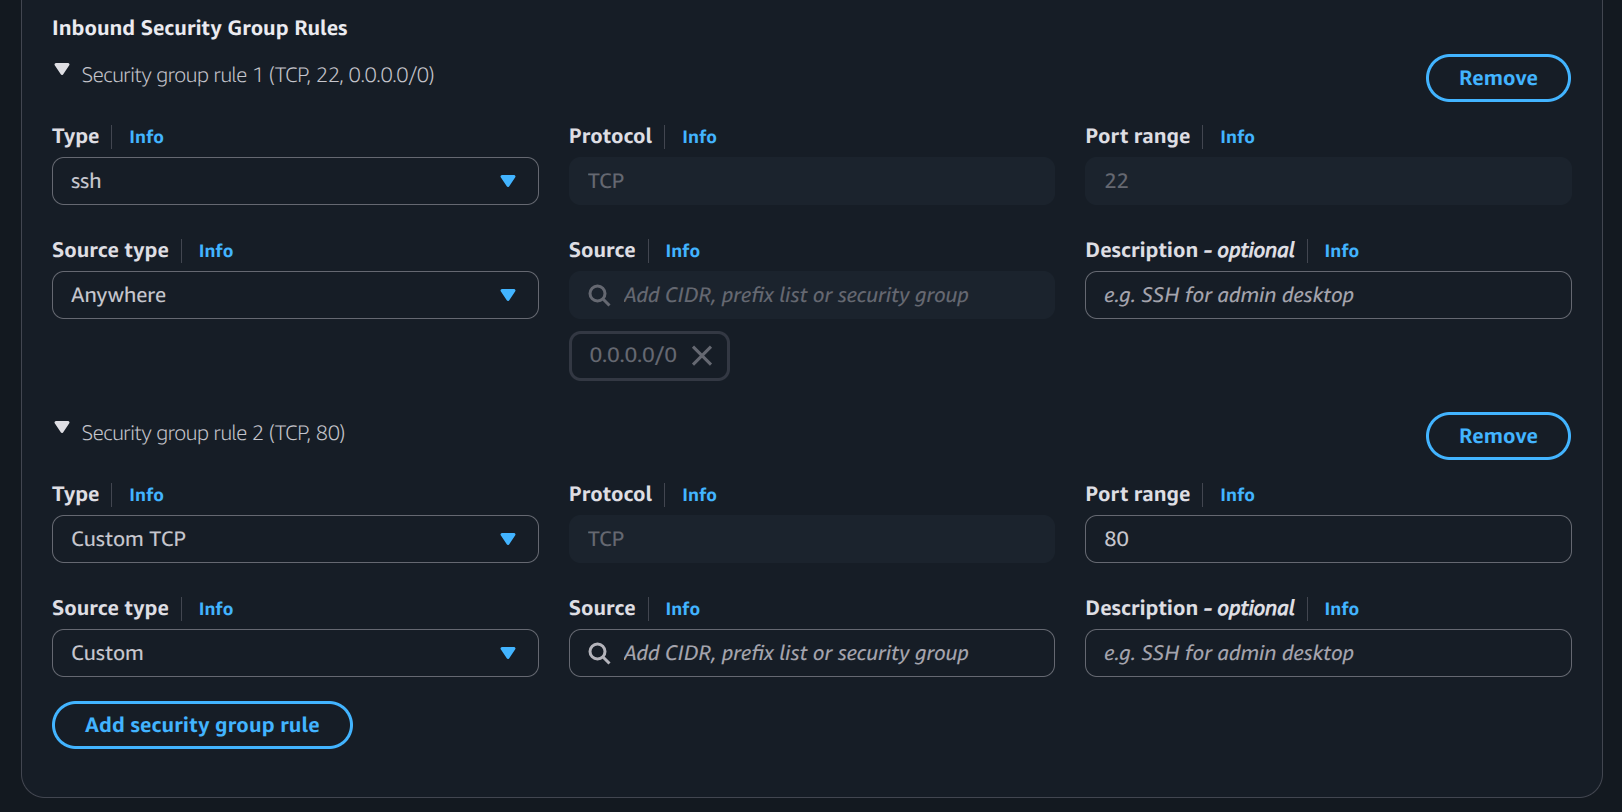Open Info link beside rule 1 Source type

click(215, 251)
